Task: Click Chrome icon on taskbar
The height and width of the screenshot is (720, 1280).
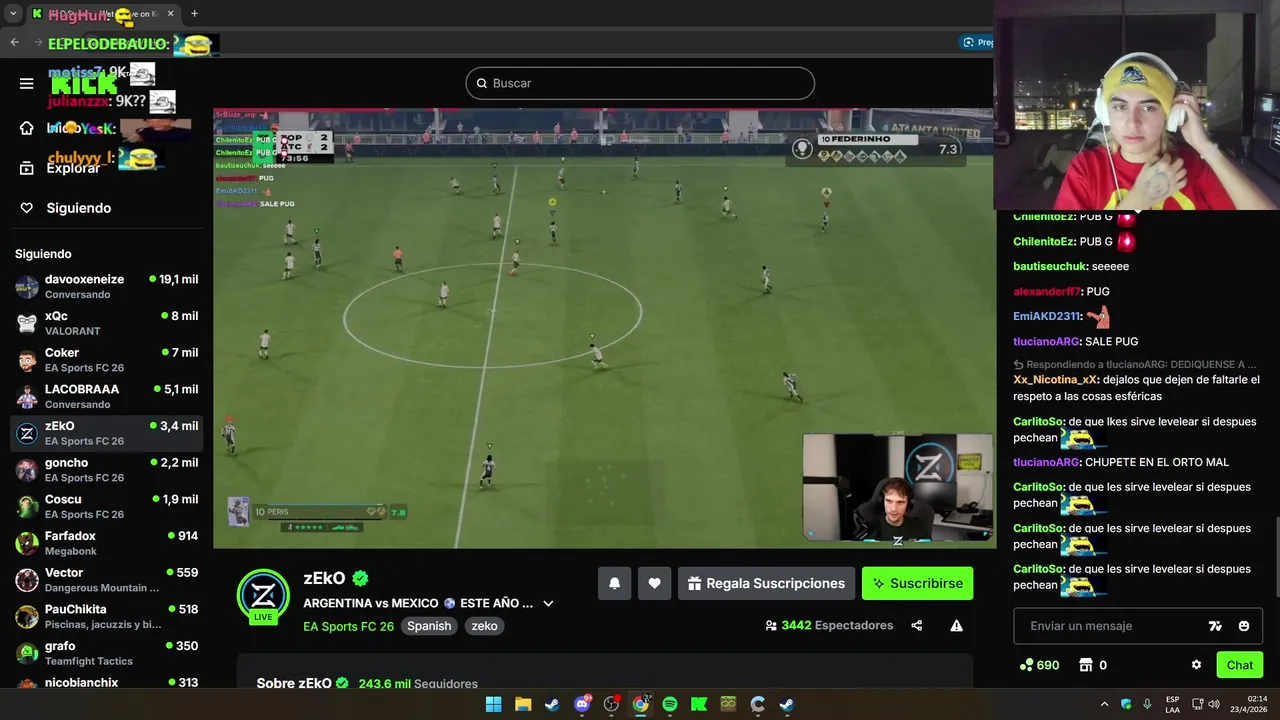Action: click(640, 704)
